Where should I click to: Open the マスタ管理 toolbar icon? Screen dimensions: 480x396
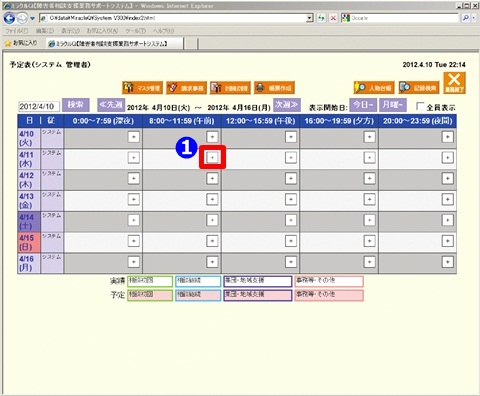click(142, 88)
